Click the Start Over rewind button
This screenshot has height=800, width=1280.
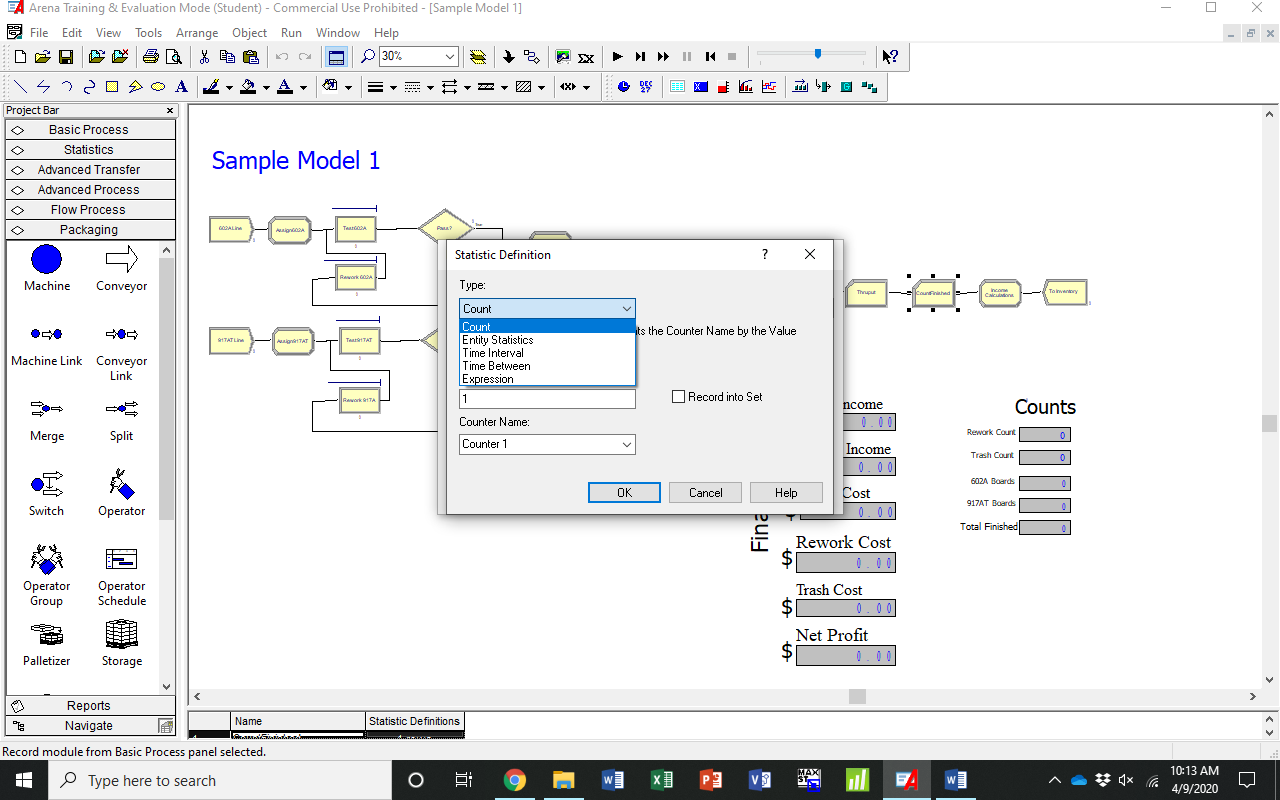click(x=710, y=57)
